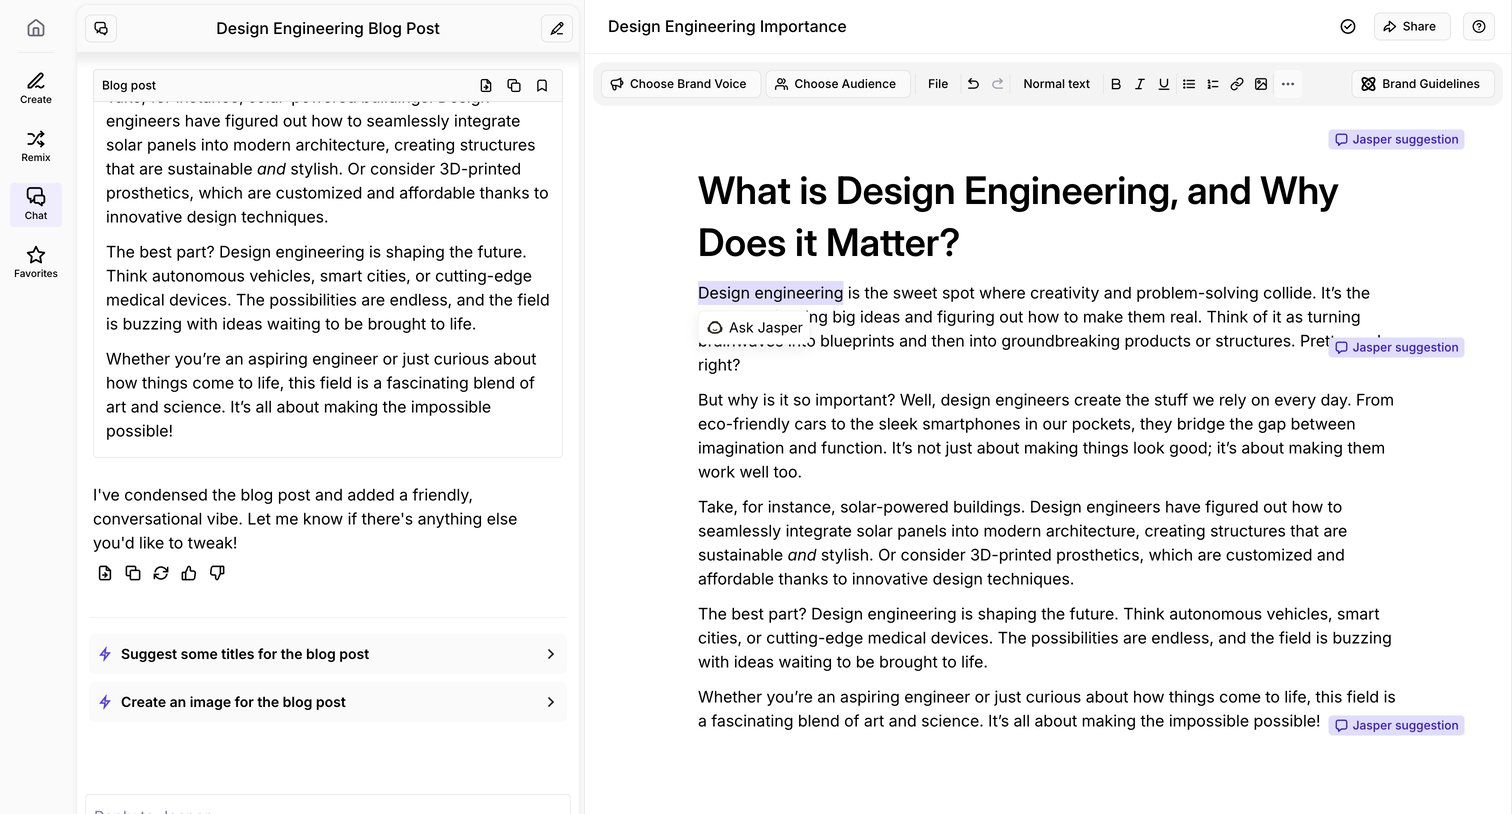This screenshot has height=814, width=1512.
Task: Open more toolbar options ellipsis
Action: [1288, 84]
